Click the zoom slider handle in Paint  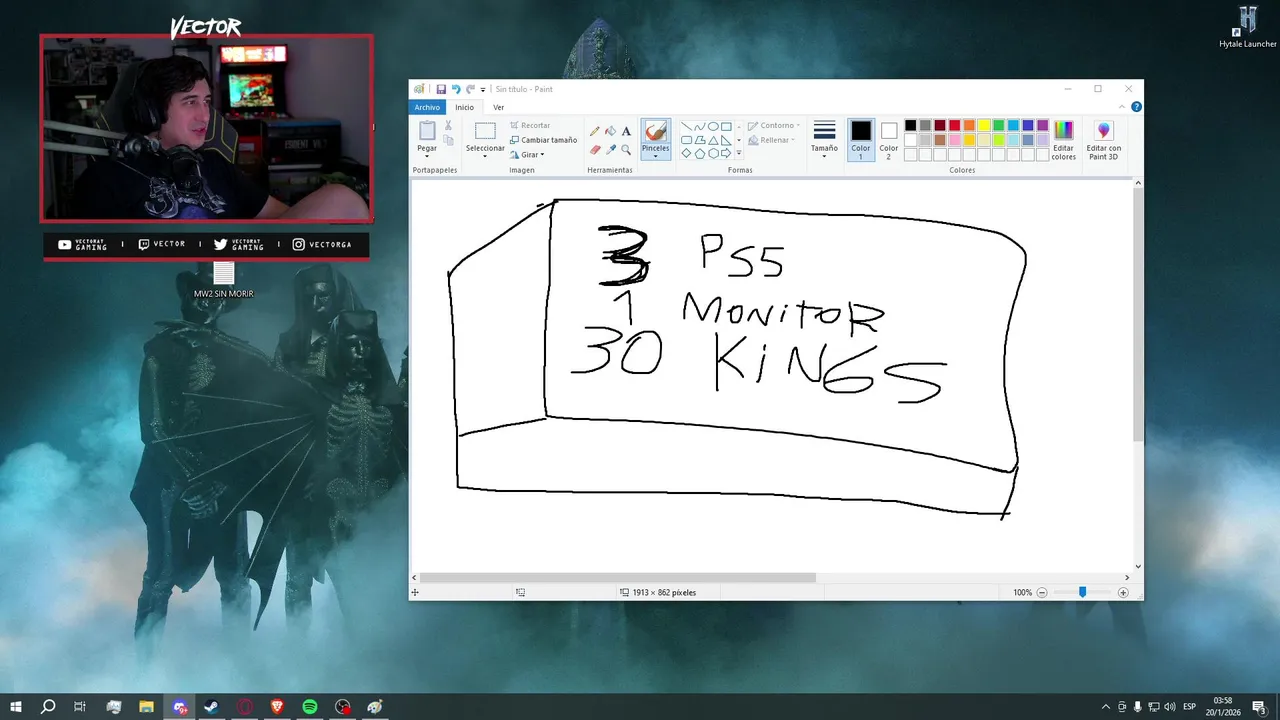[x=1082, y=593]
